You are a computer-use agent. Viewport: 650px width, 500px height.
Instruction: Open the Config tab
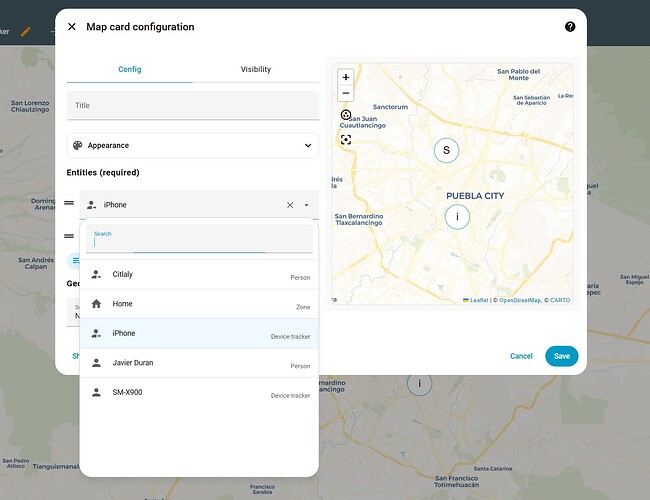(130, 69)
